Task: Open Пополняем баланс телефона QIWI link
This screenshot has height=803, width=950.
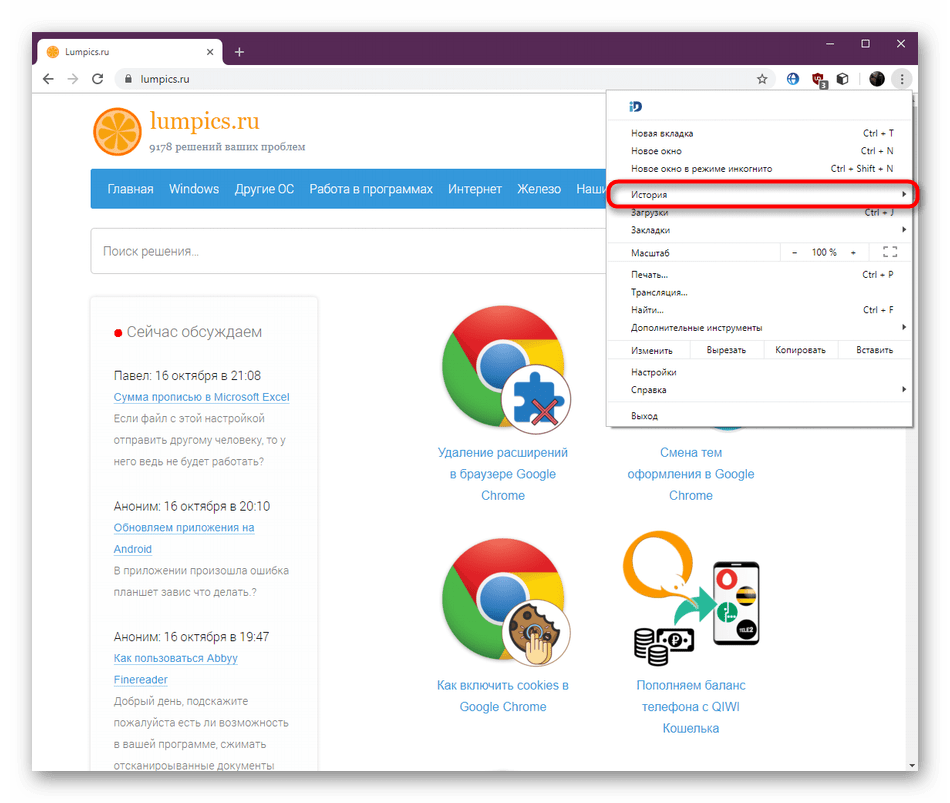Action: 691,707
